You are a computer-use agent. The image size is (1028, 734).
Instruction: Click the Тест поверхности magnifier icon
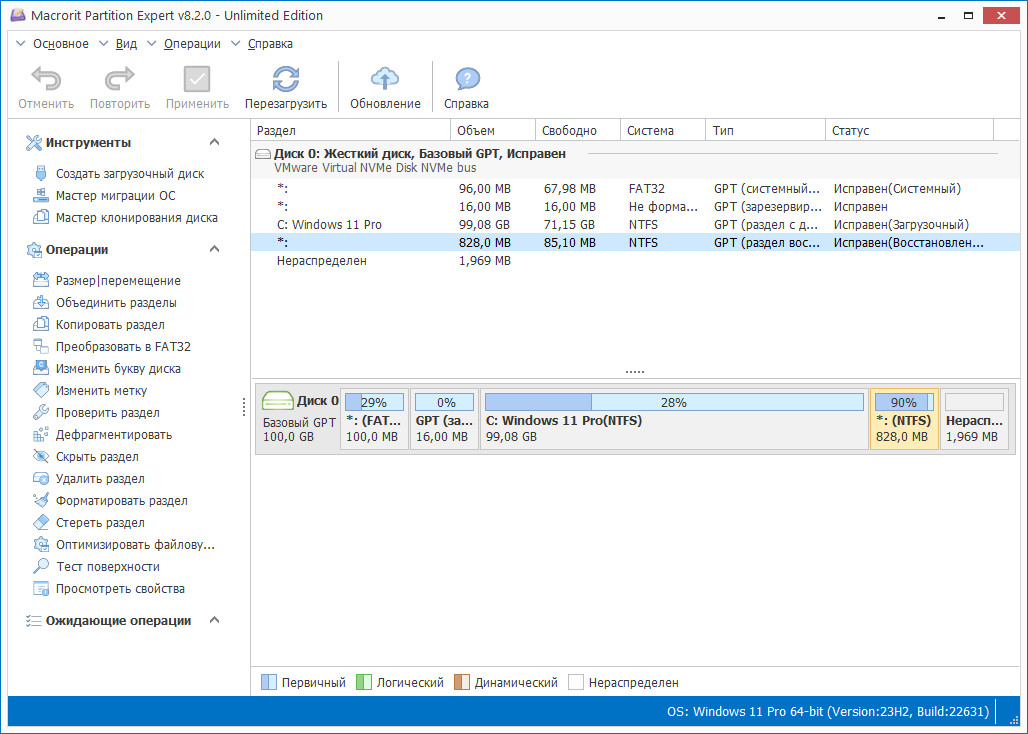tap(41, 567)
